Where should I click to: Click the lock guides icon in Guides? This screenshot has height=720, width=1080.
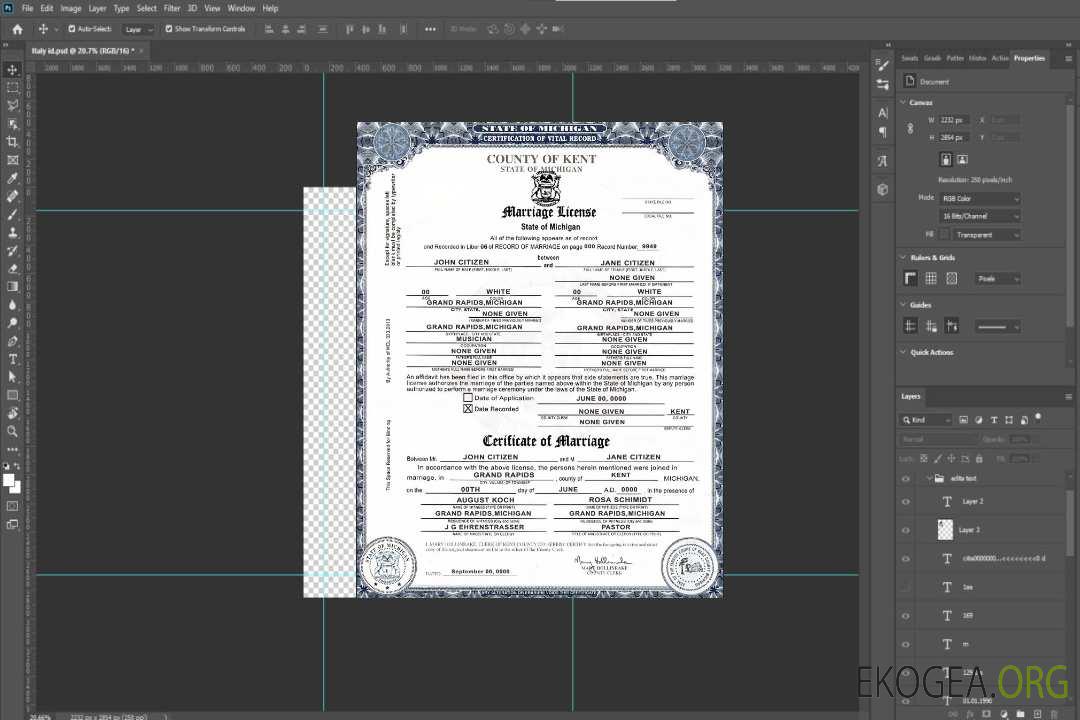(931, 326)
